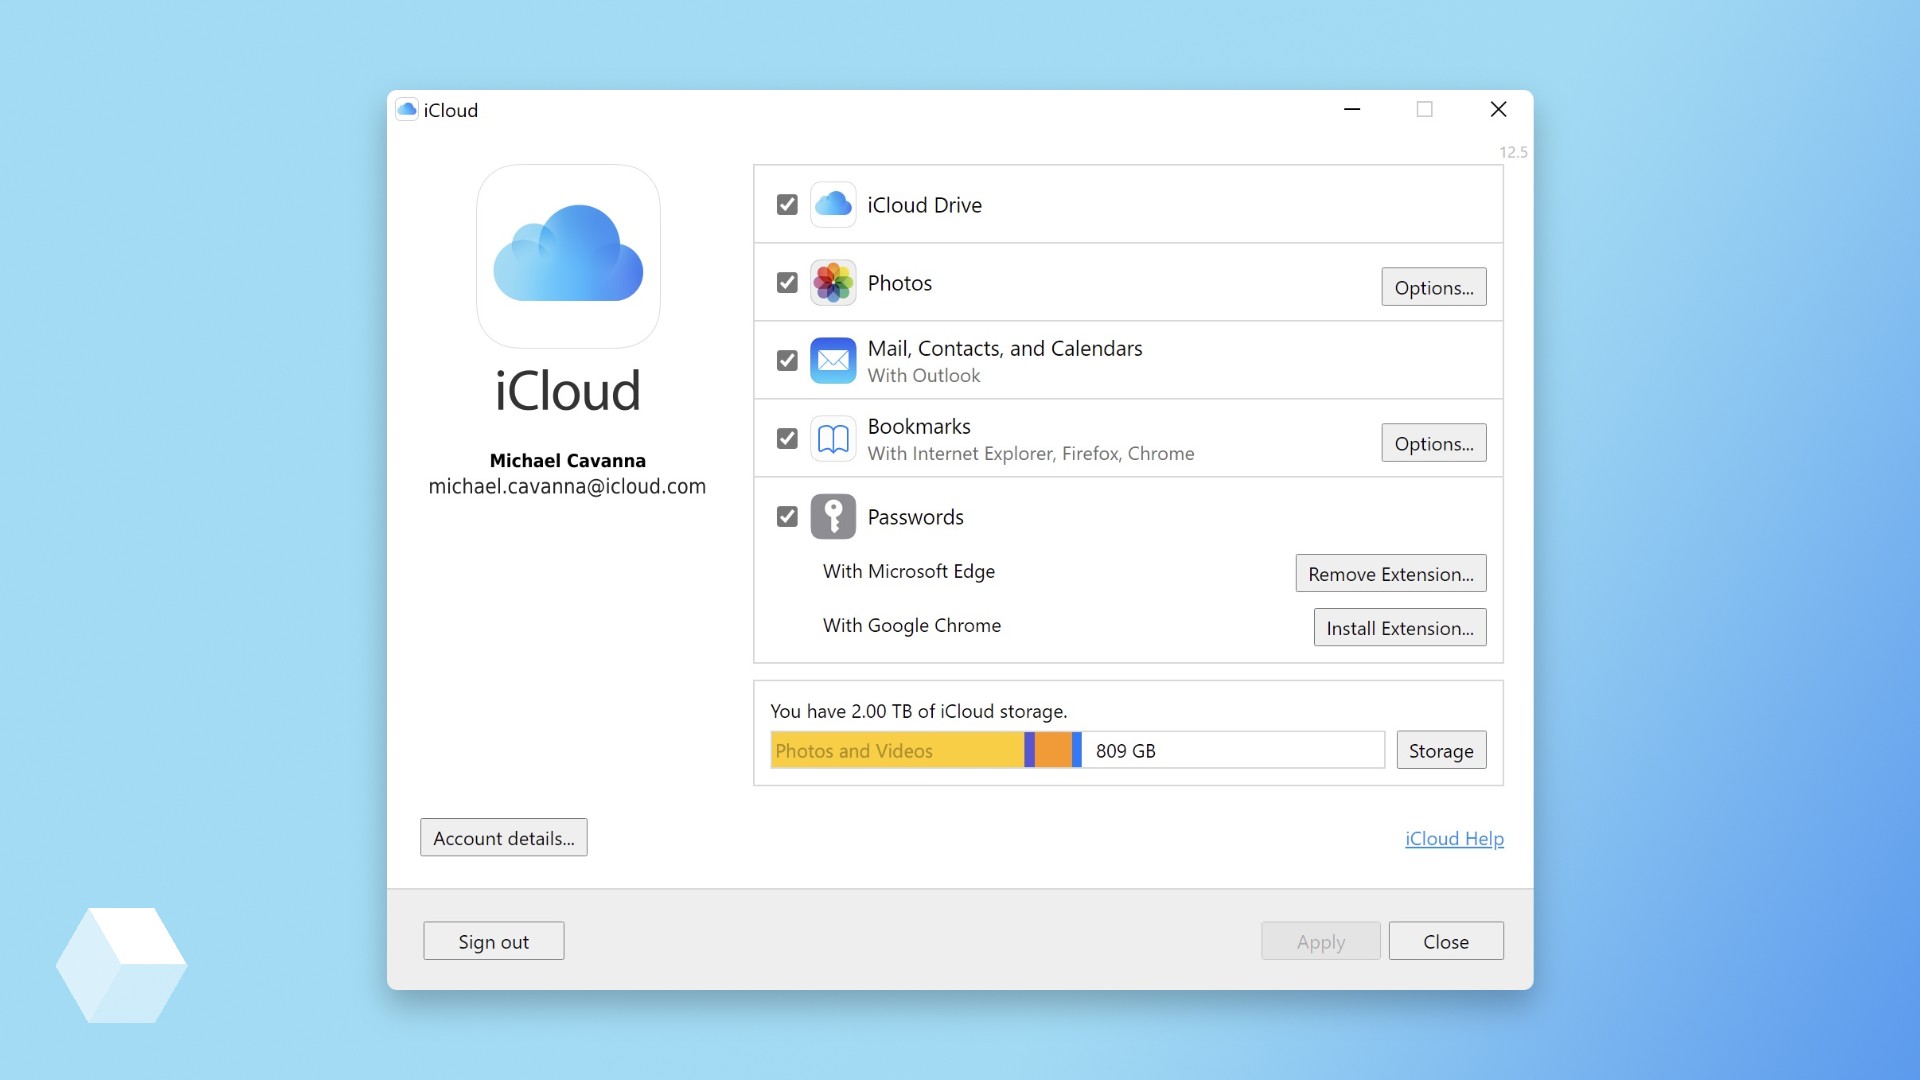
Task: Click the Passwords label
Action: (x=916, y=517)
